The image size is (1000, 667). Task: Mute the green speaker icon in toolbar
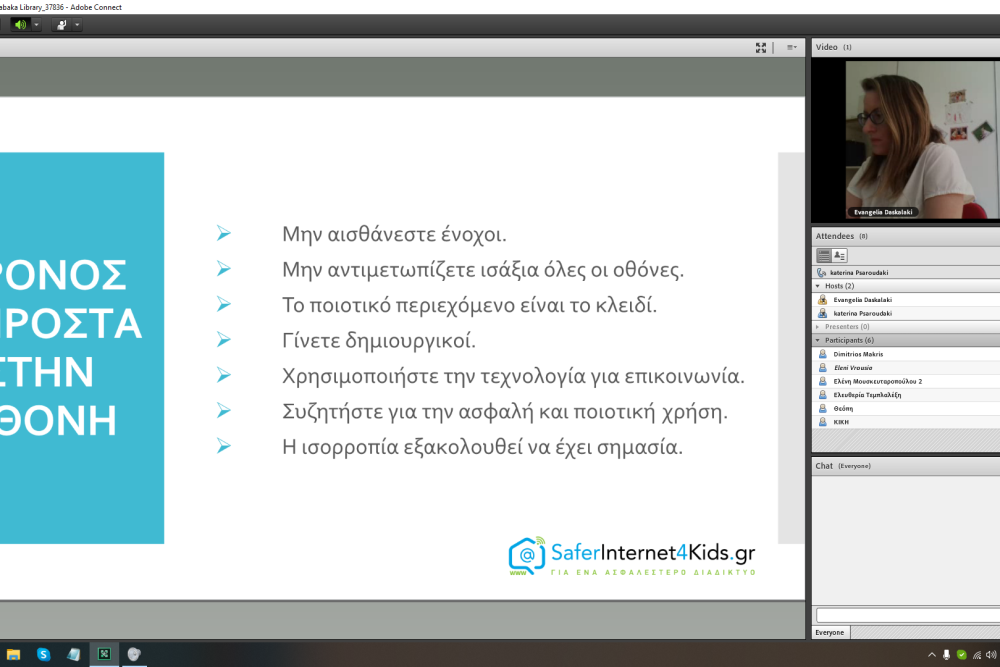(x=18, y=24)
